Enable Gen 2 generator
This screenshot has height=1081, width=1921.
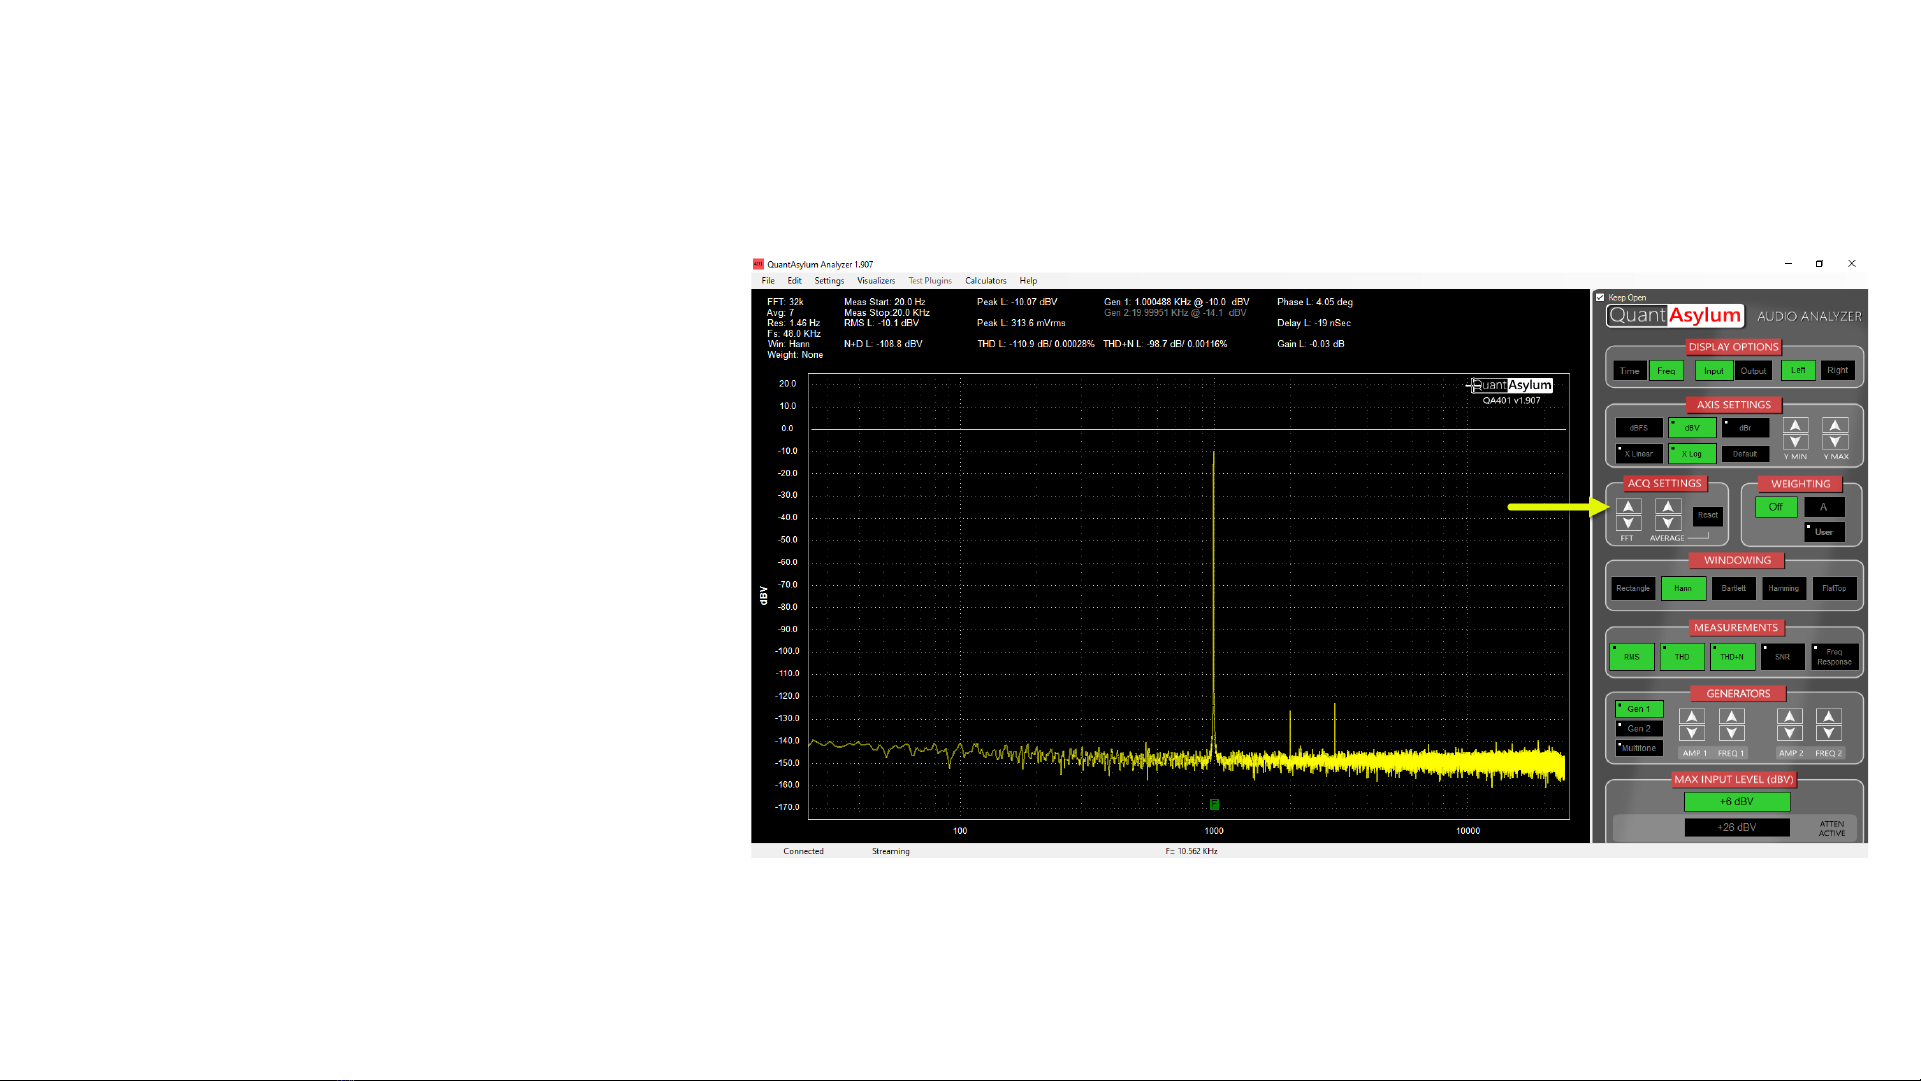tap(1639, 728)
